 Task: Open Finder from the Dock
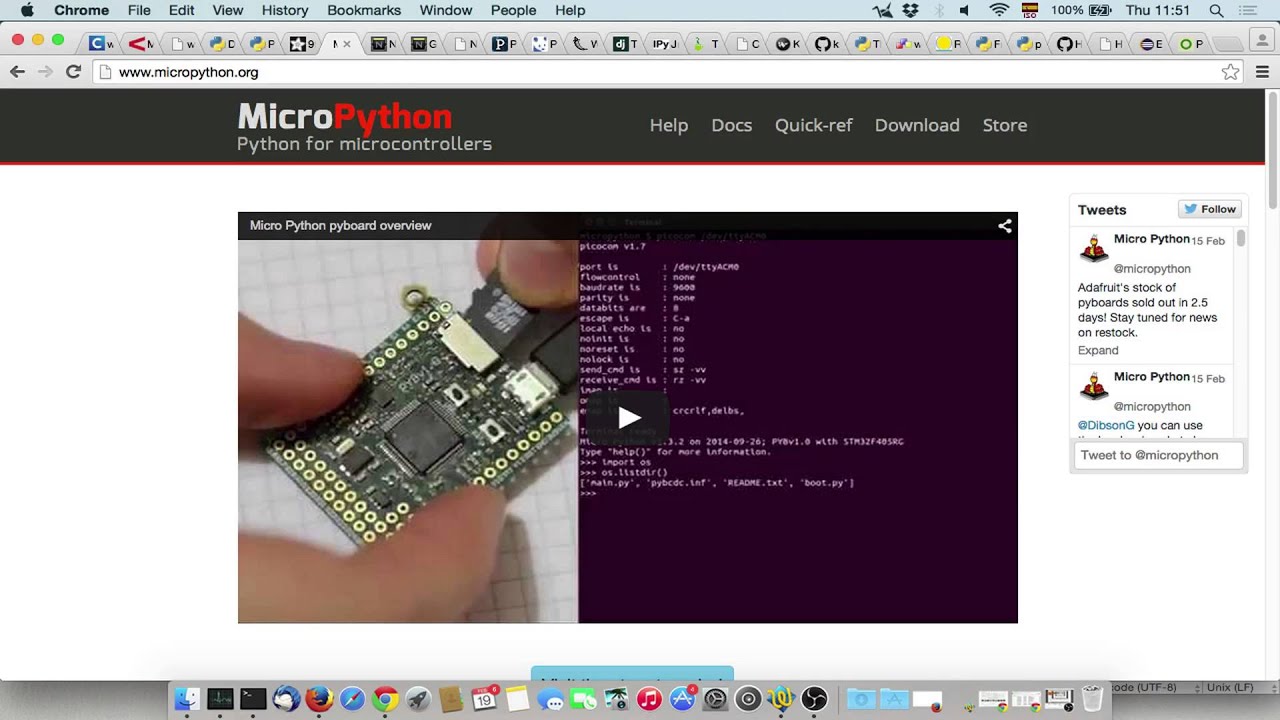(x=187, y=699)
